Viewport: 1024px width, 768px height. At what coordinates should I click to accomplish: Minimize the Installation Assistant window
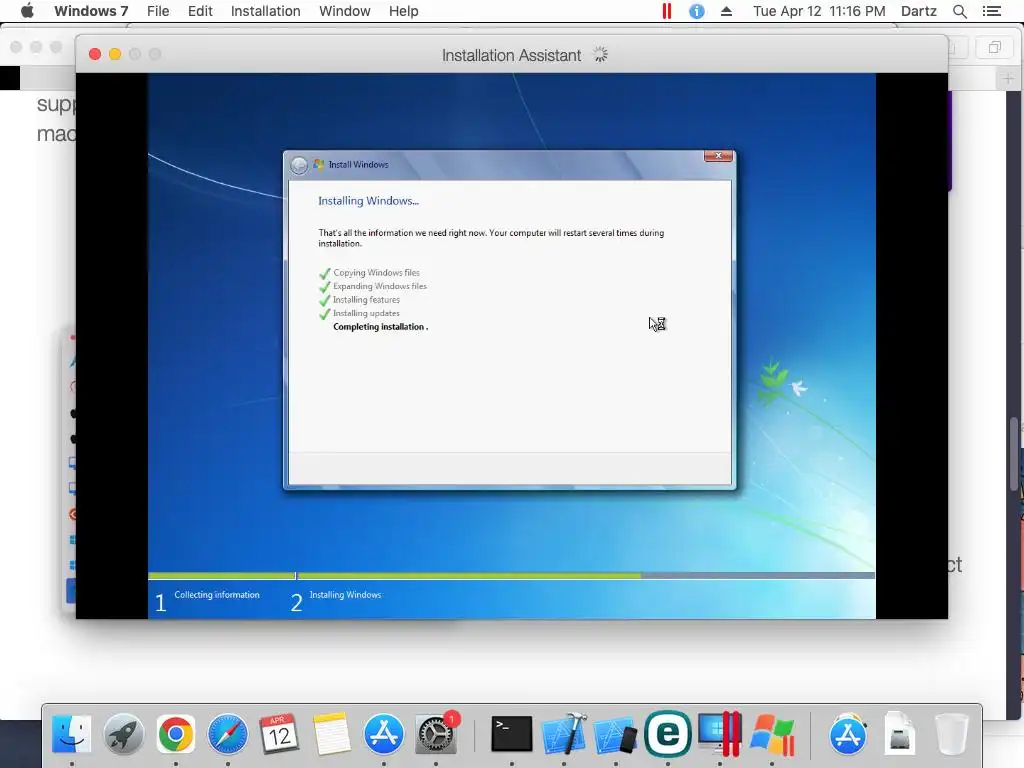pyautogui.click(x=115, y=54)
